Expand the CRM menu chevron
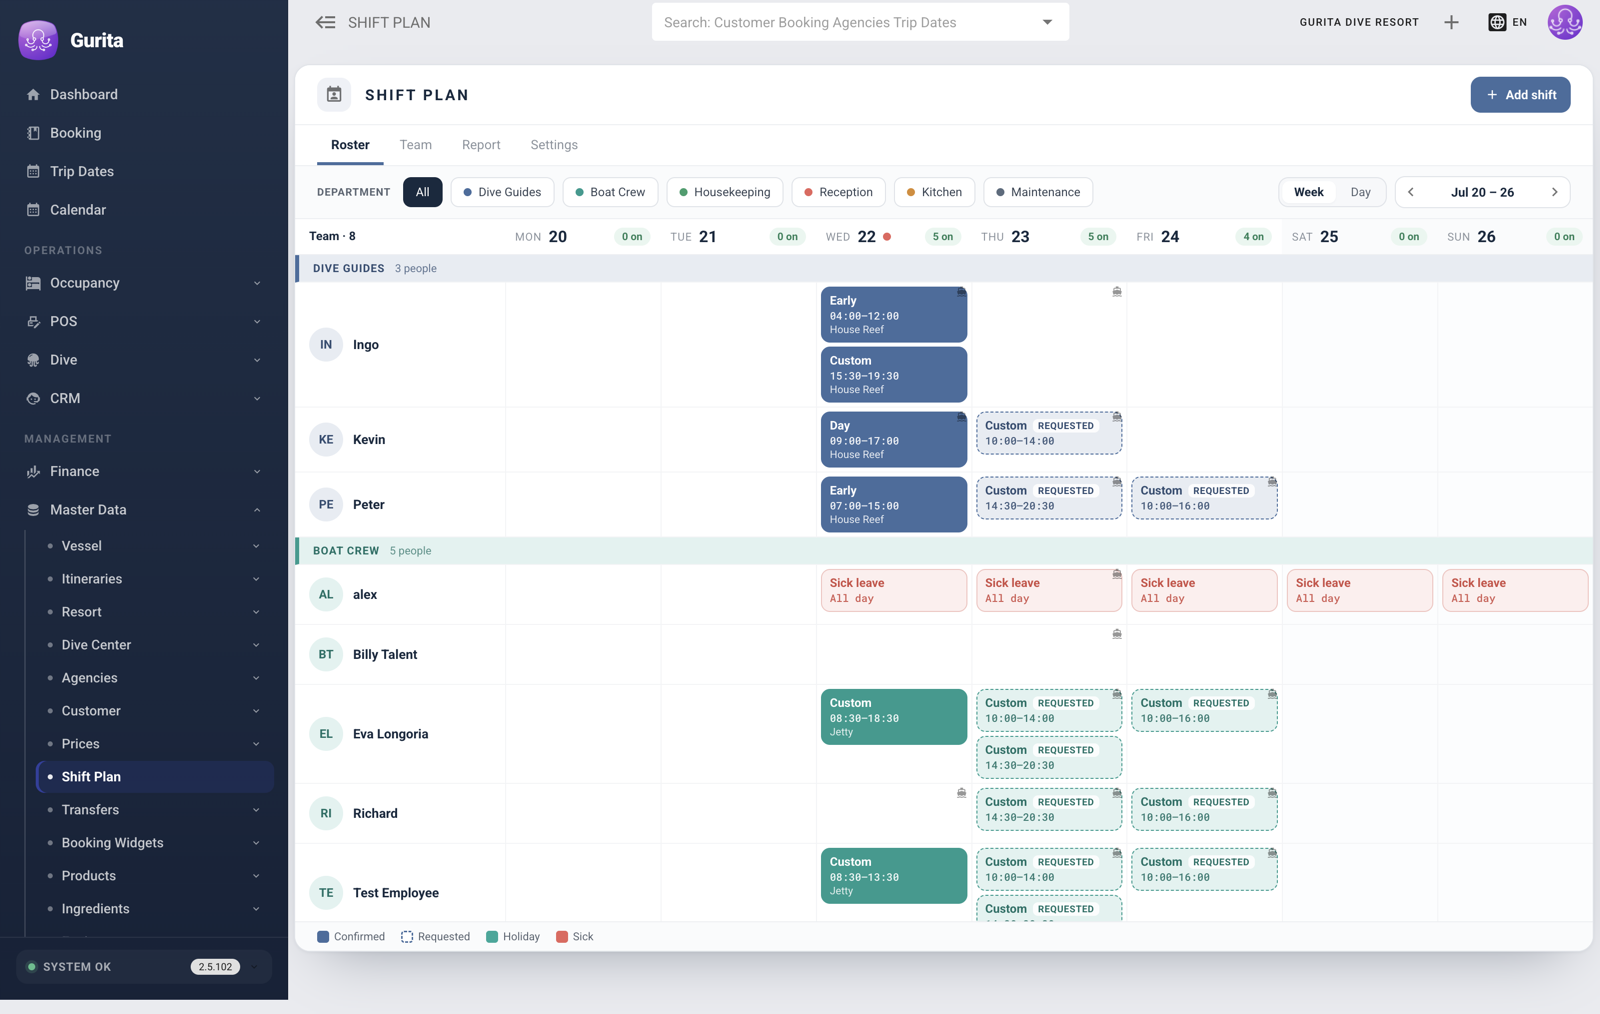The image size is (1600, 1014). point(257,399)
